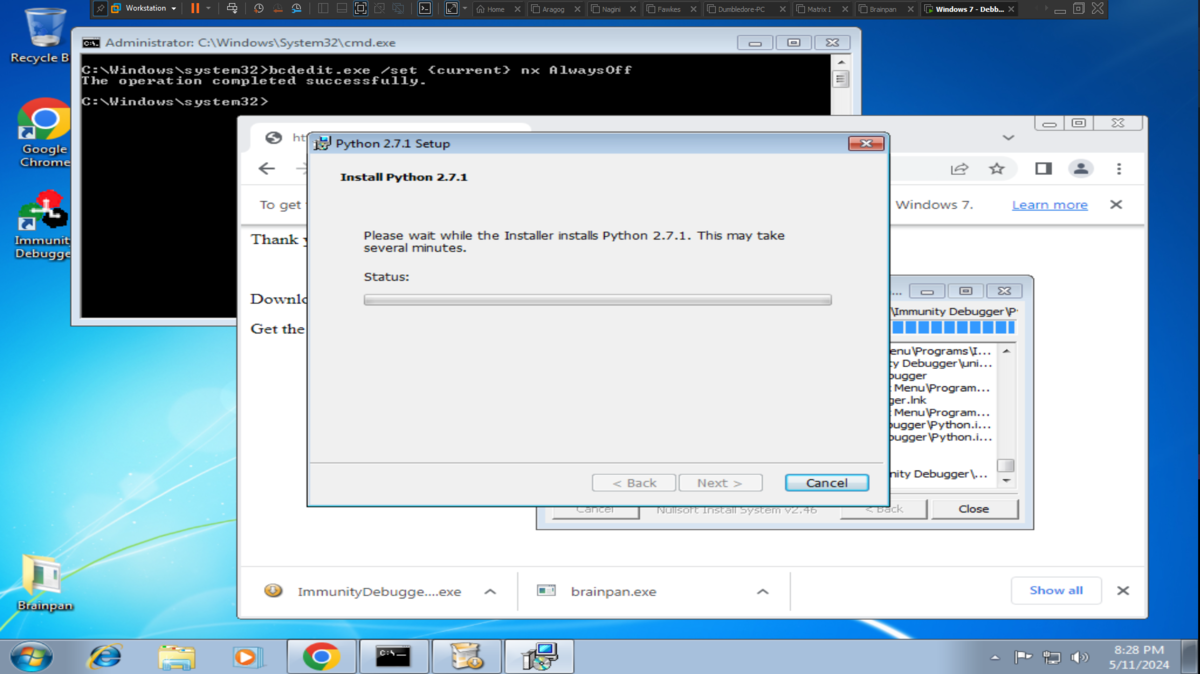The width and height of the screenshot is (1200, 674).
Task: Switch to the Immunity installer taskbar button
Action: (x=467, y=657)
